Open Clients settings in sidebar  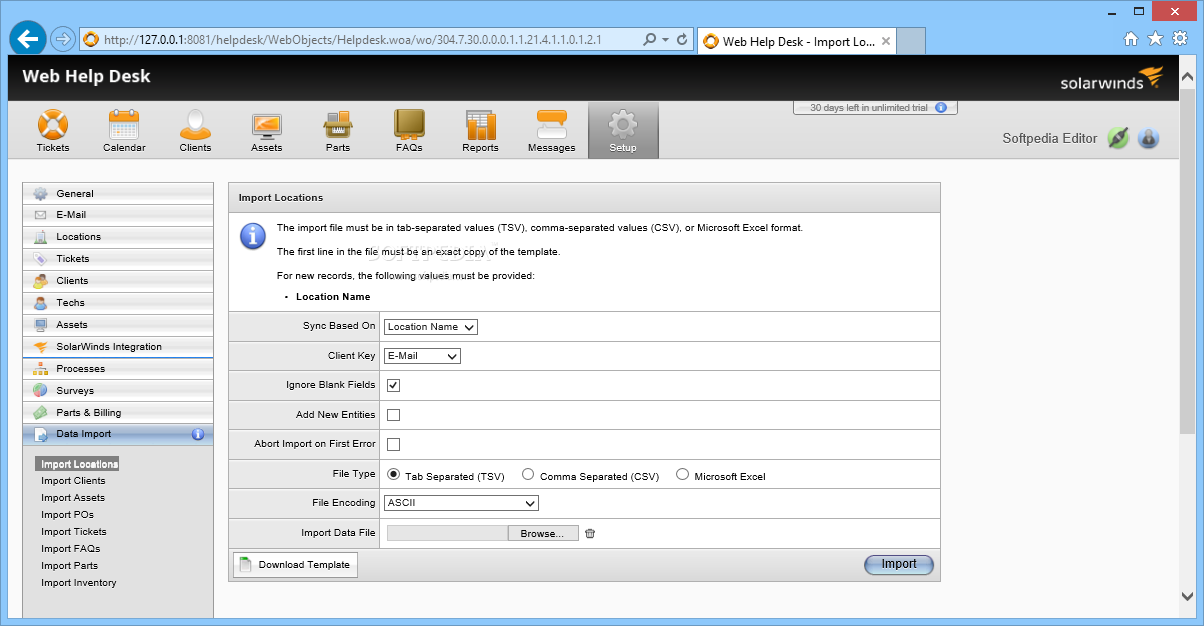(118, 281)
